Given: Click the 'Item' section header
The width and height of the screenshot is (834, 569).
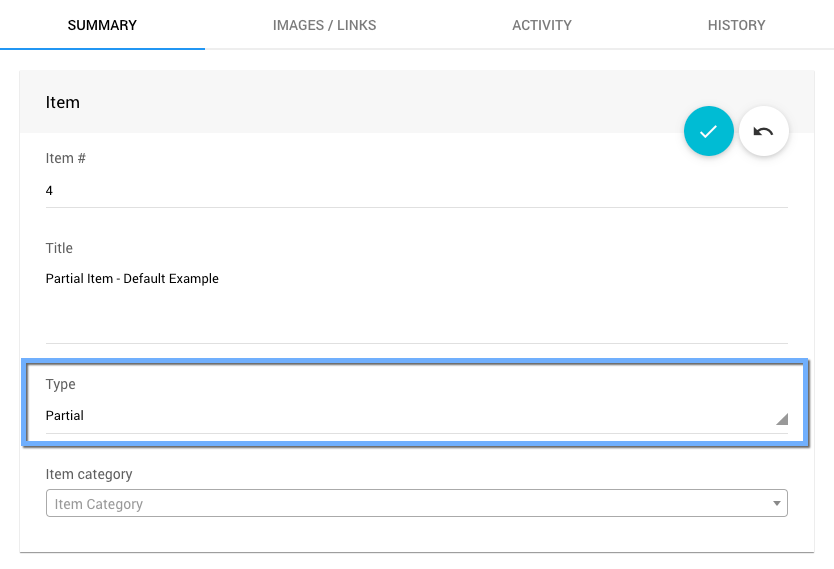Looking at the screenshot, I should click(x=63, y=102).
